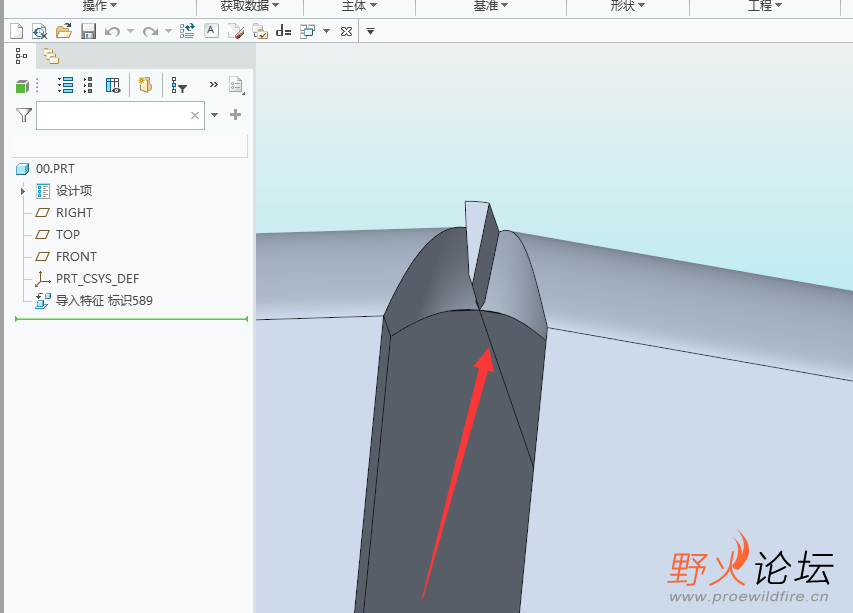Click the switch windows icon
The height and width of the screenshot is (613, 853).
tap(307, 31)
